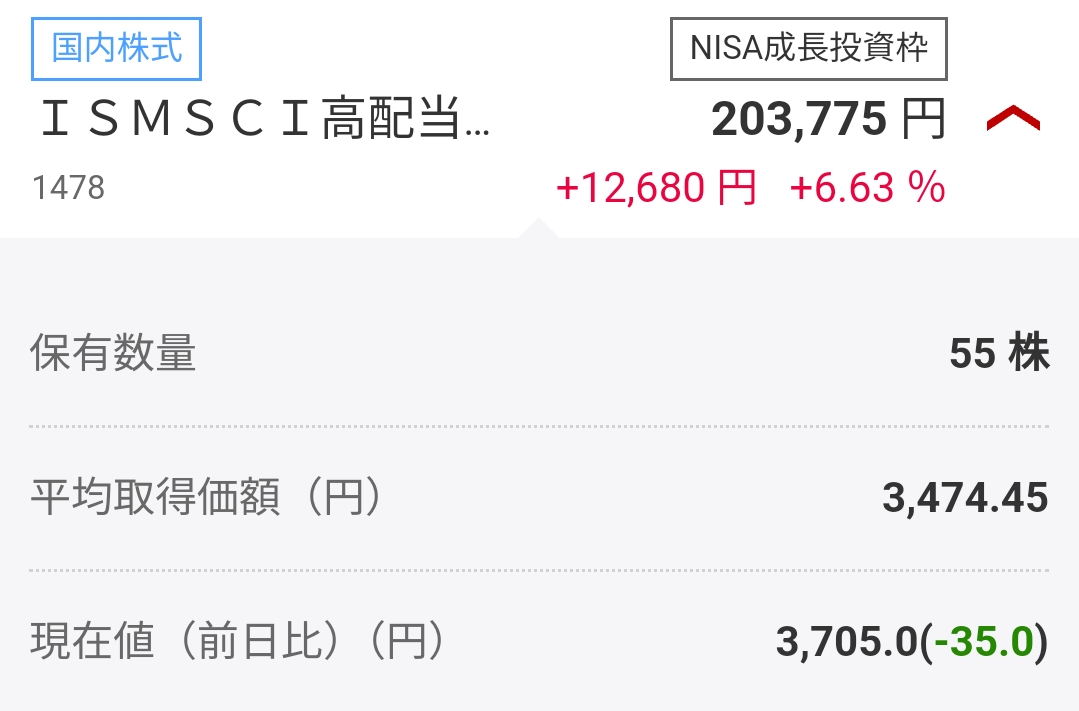Tap the 国内株式 category tag

pyautogui.click(x=117, y=48)
